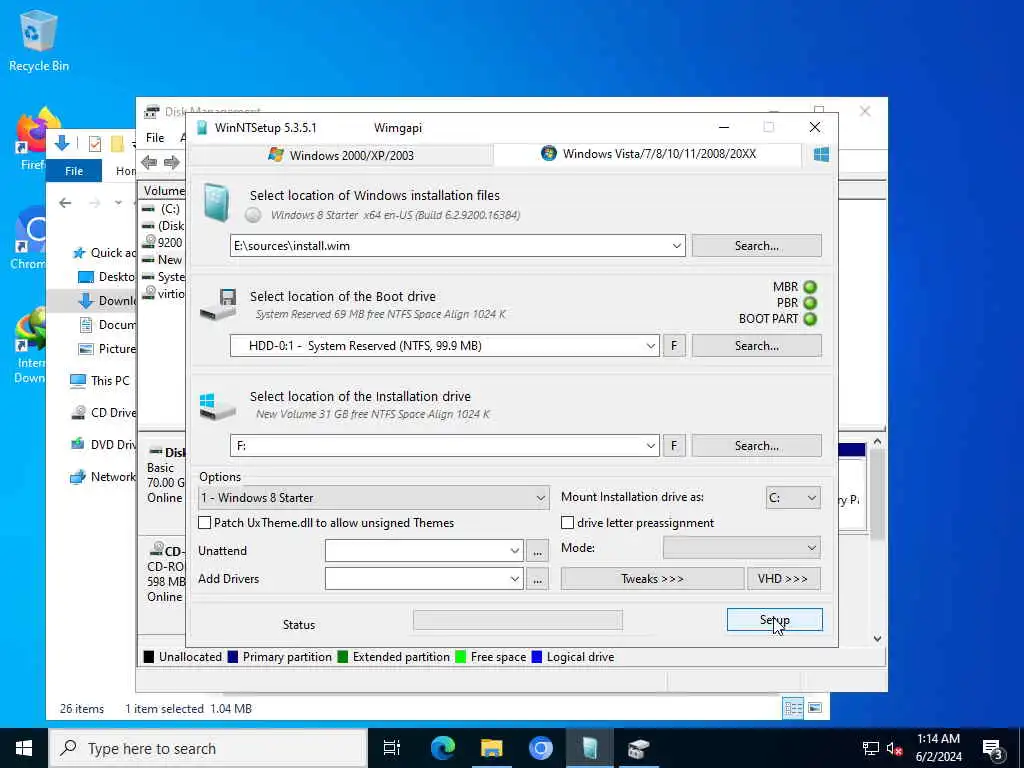Expand the Installation drive F: dropdown
The height and width of the screenshot is (768, 1024).
650,445
